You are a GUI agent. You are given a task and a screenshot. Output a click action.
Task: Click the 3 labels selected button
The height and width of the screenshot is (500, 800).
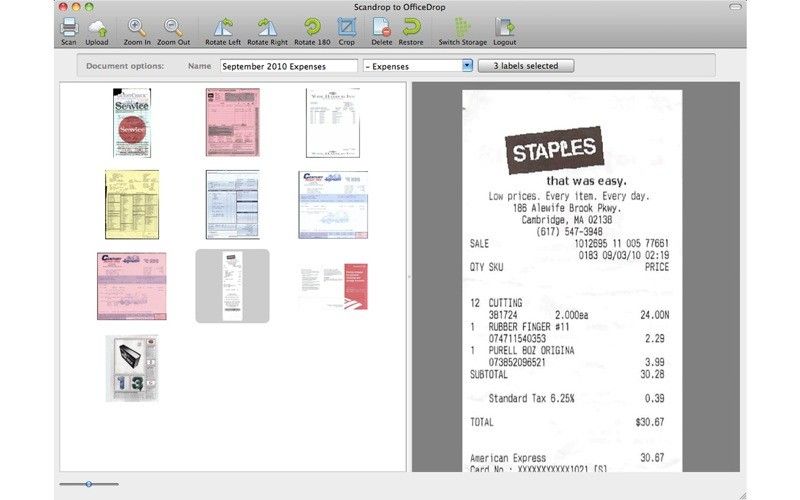point(526,66)
